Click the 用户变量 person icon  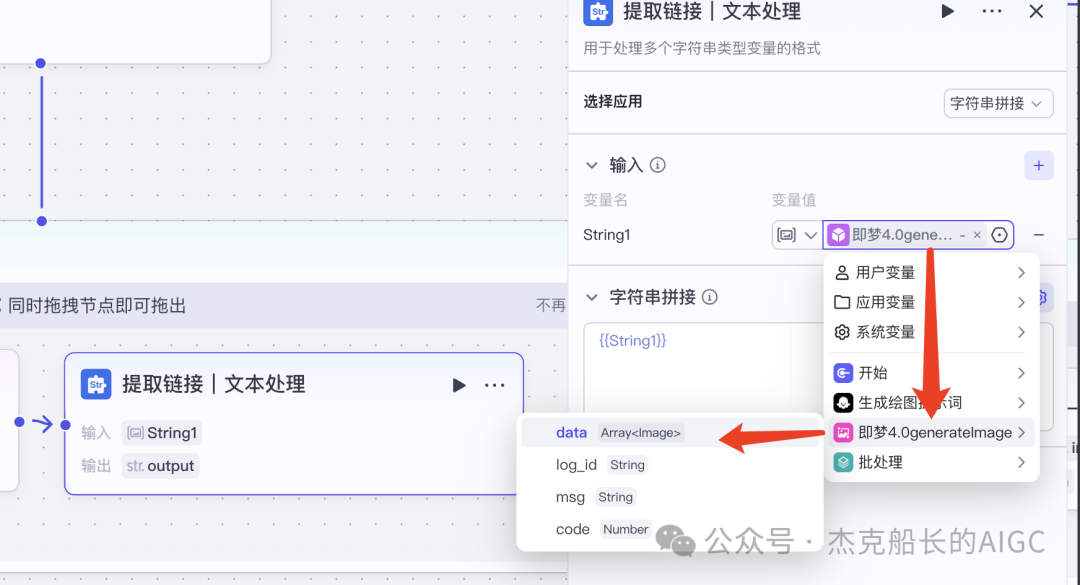click(x=842, y=273)
